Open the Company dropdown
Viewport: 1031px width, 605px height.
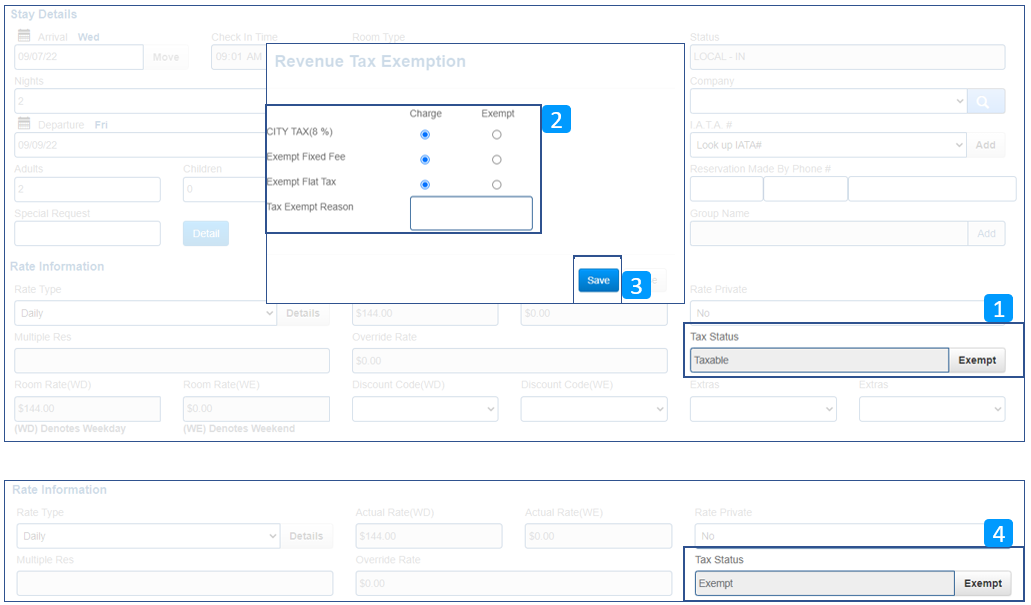[828, 101]
